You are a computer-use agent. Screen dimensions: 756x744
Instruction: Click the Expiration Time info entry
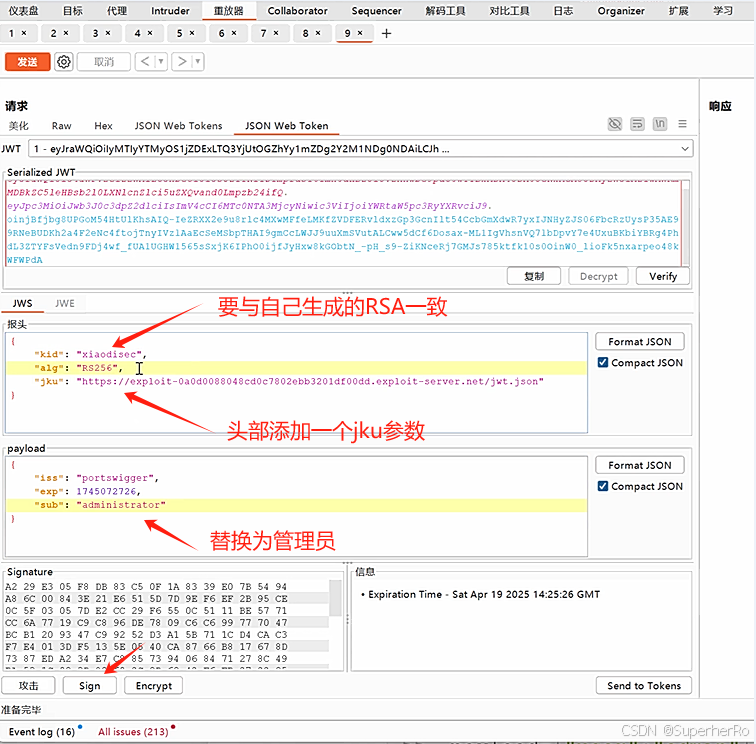[x=484, y=594]
